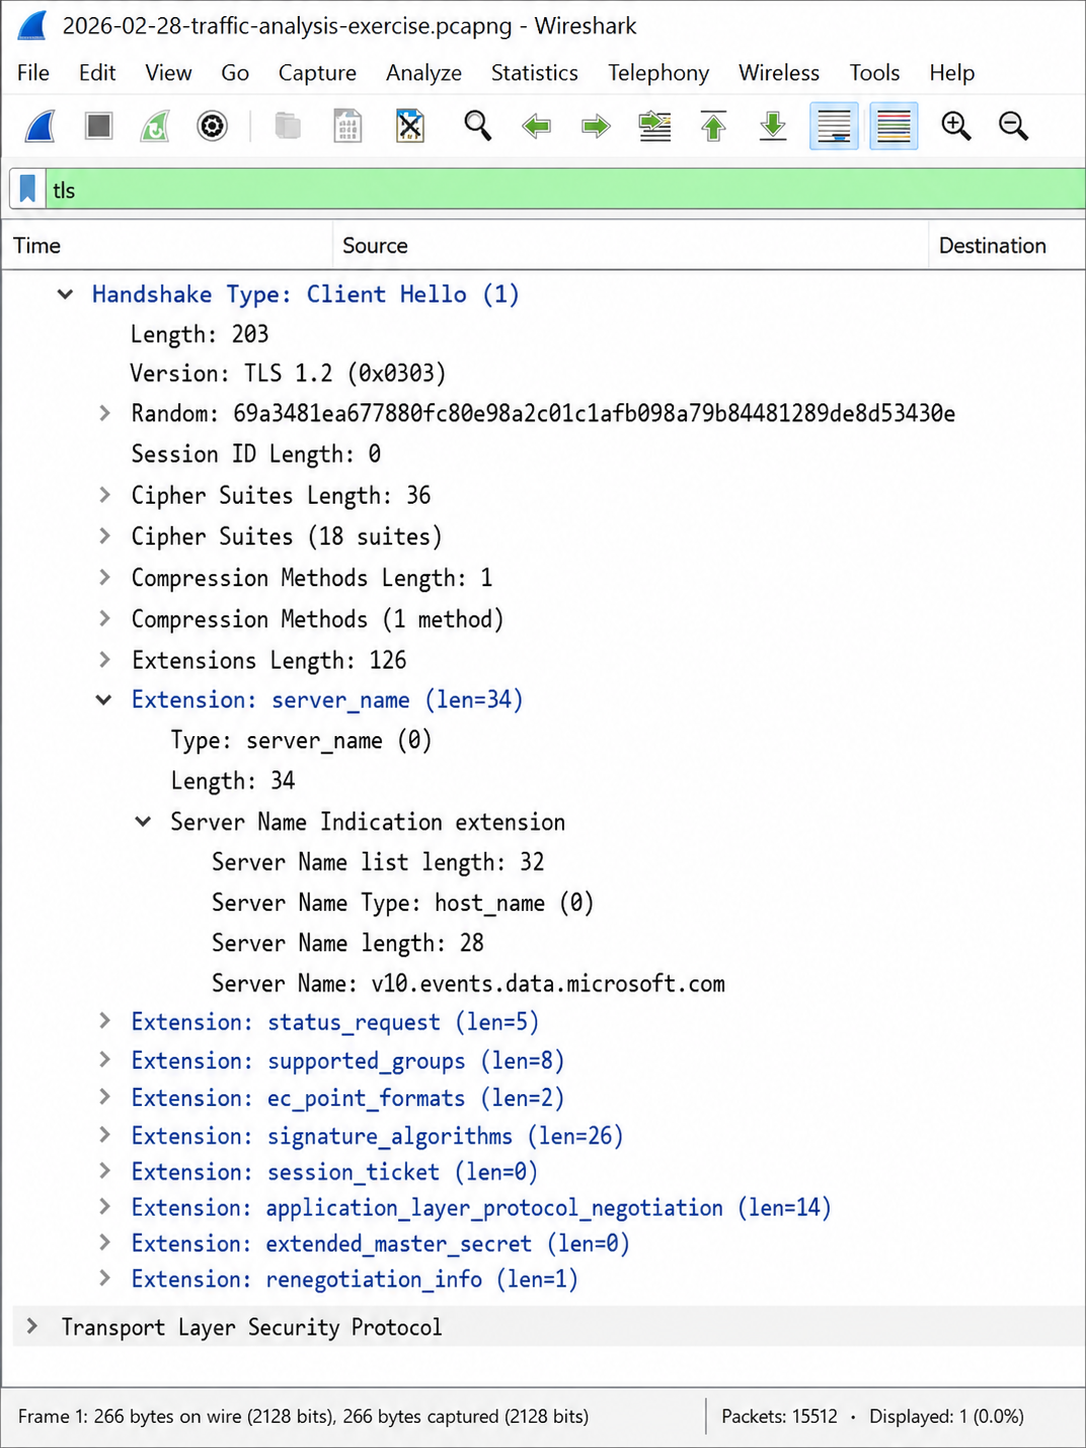Sort by the Destination column header
Screen dimensions: 1086x1448
point(1007,245)
